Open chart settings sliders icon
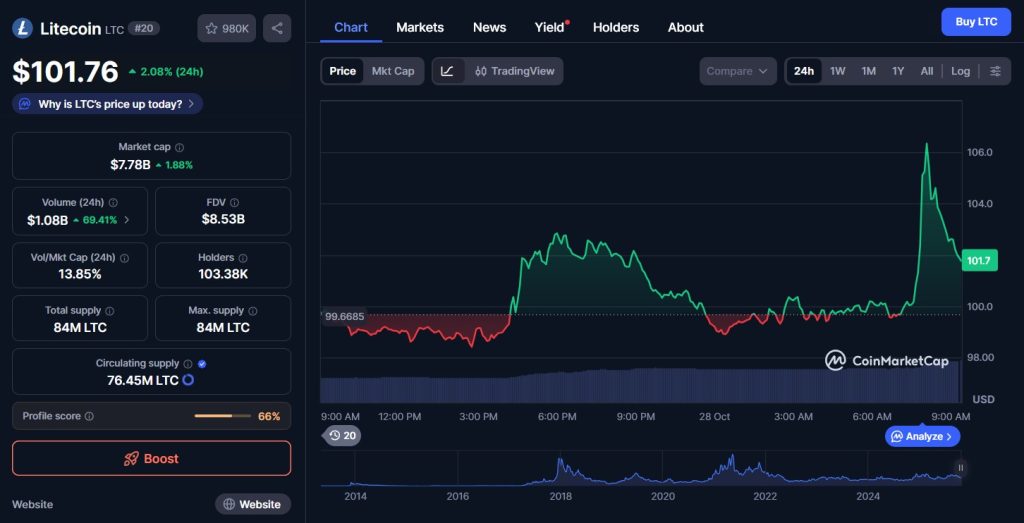The width and height of the screenshot is (1024, 523). [995, 71]
